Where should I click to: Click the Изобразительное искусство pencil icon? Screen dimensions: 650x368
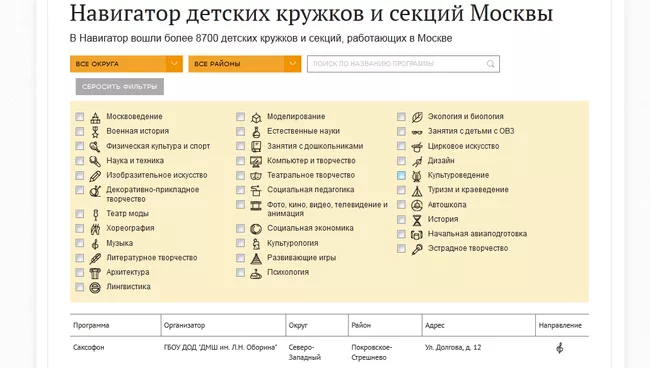[95, 176]
